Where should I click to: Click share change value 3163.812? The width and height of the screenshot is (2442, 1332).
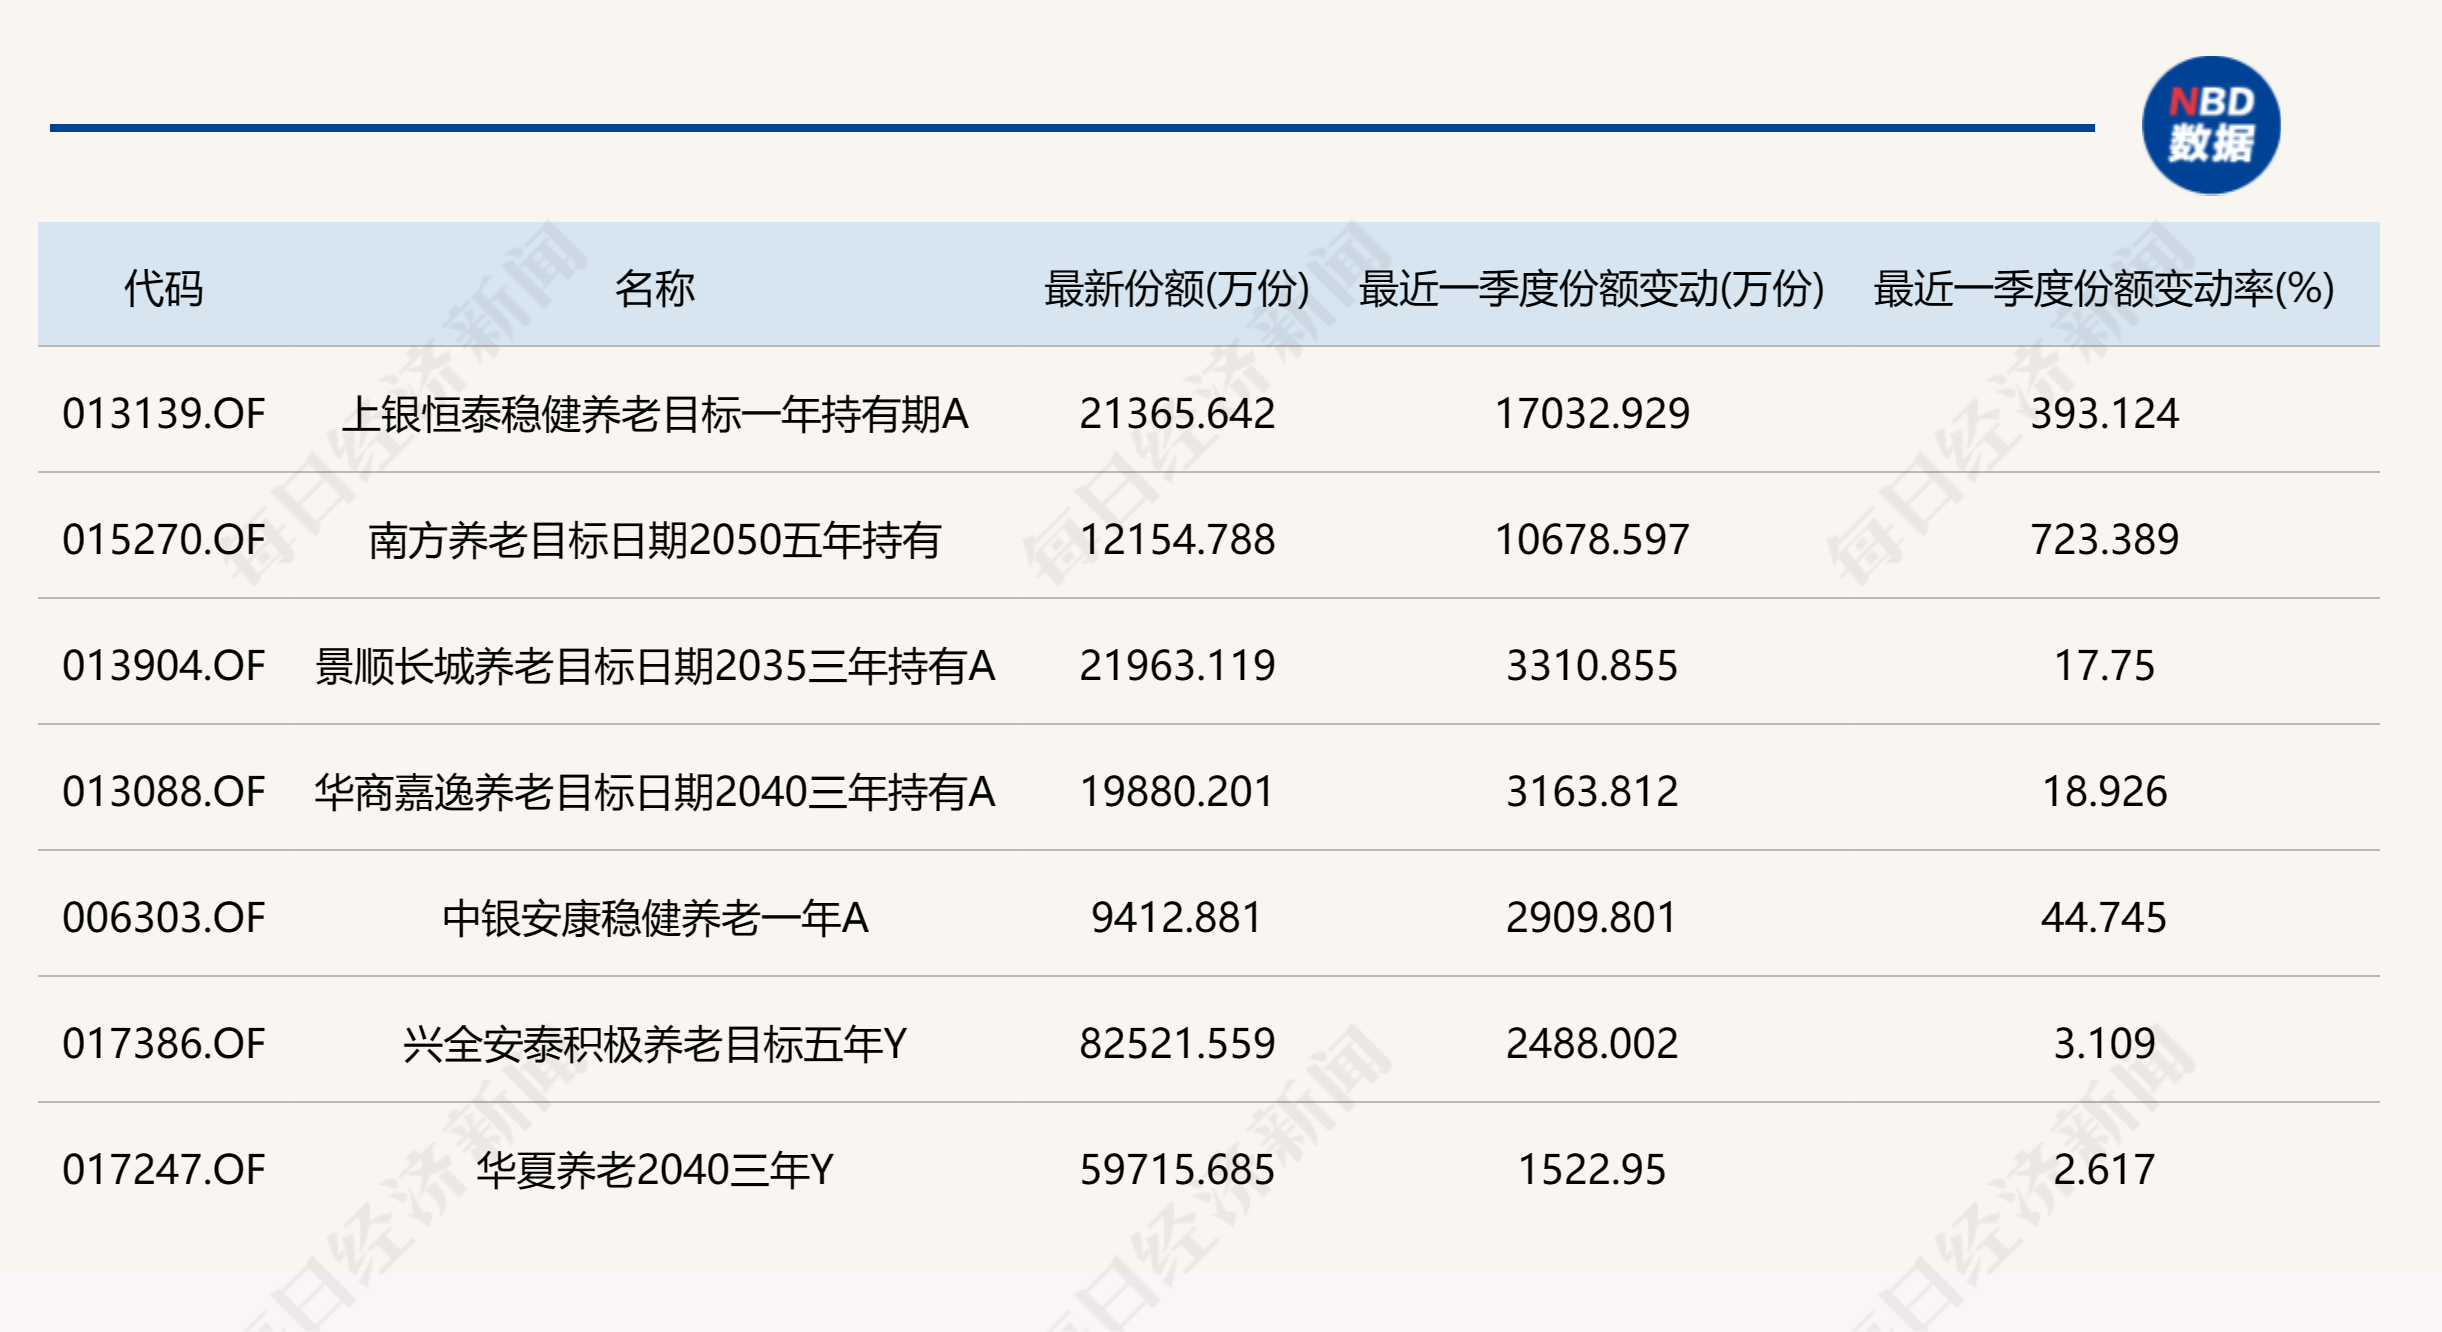pos(1592,791)
